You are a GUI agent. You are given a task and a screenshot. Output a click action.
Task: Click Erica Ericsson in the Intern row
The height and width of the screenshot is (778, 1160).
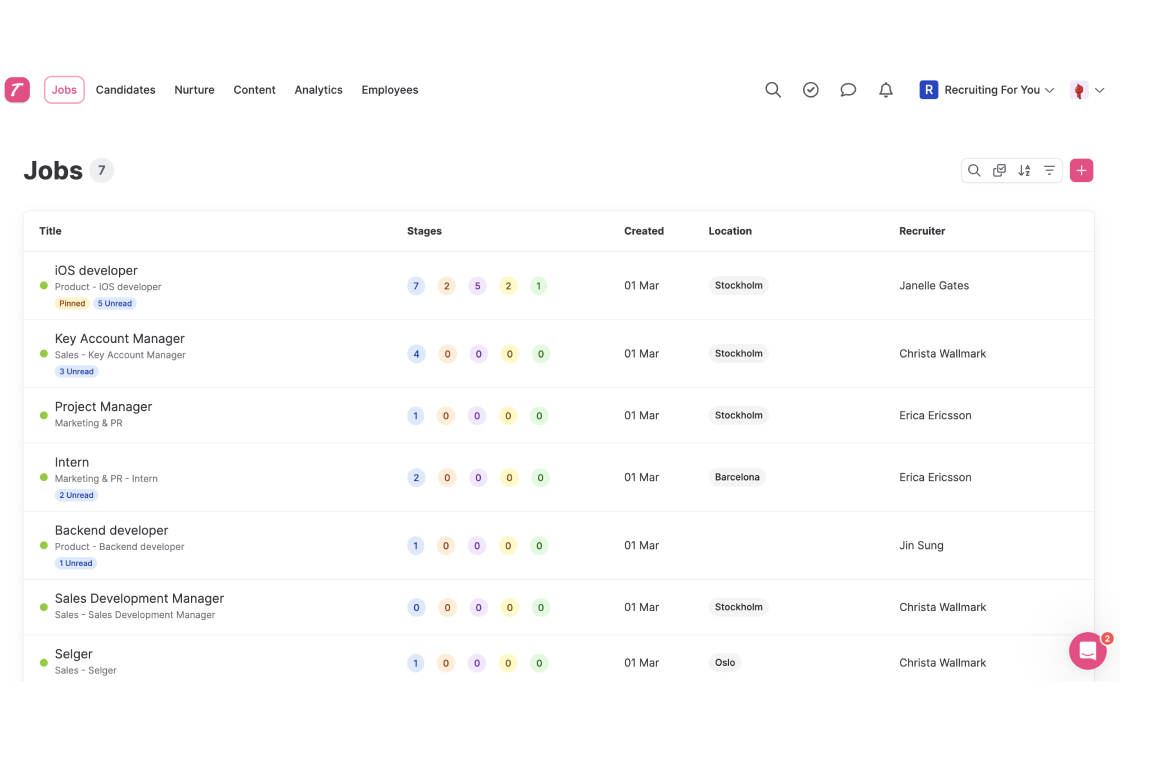(x=935, y=478)
